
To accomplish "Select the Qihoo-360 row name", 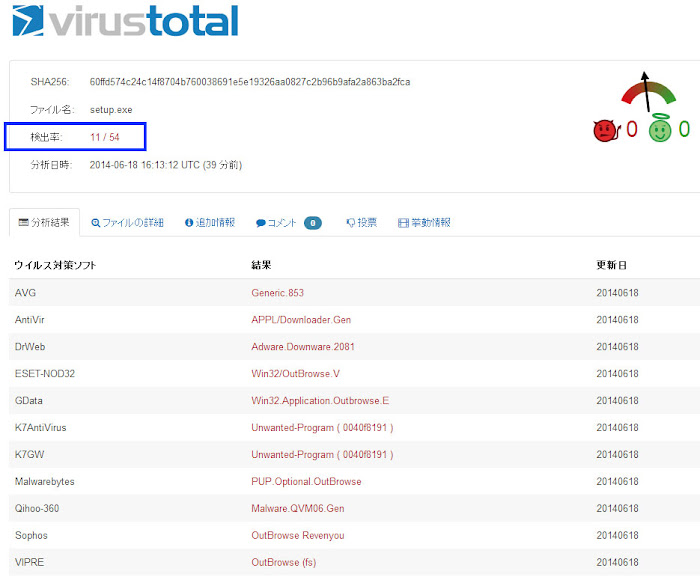I will point(37,508).
